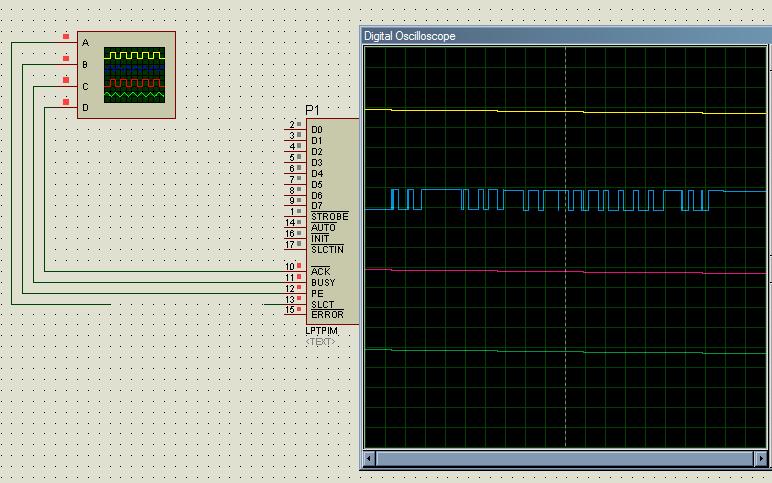
Task: Click the <TEXT> placeholder below LPTPIM
Action: pyautogui.click(x=321, y=341)
